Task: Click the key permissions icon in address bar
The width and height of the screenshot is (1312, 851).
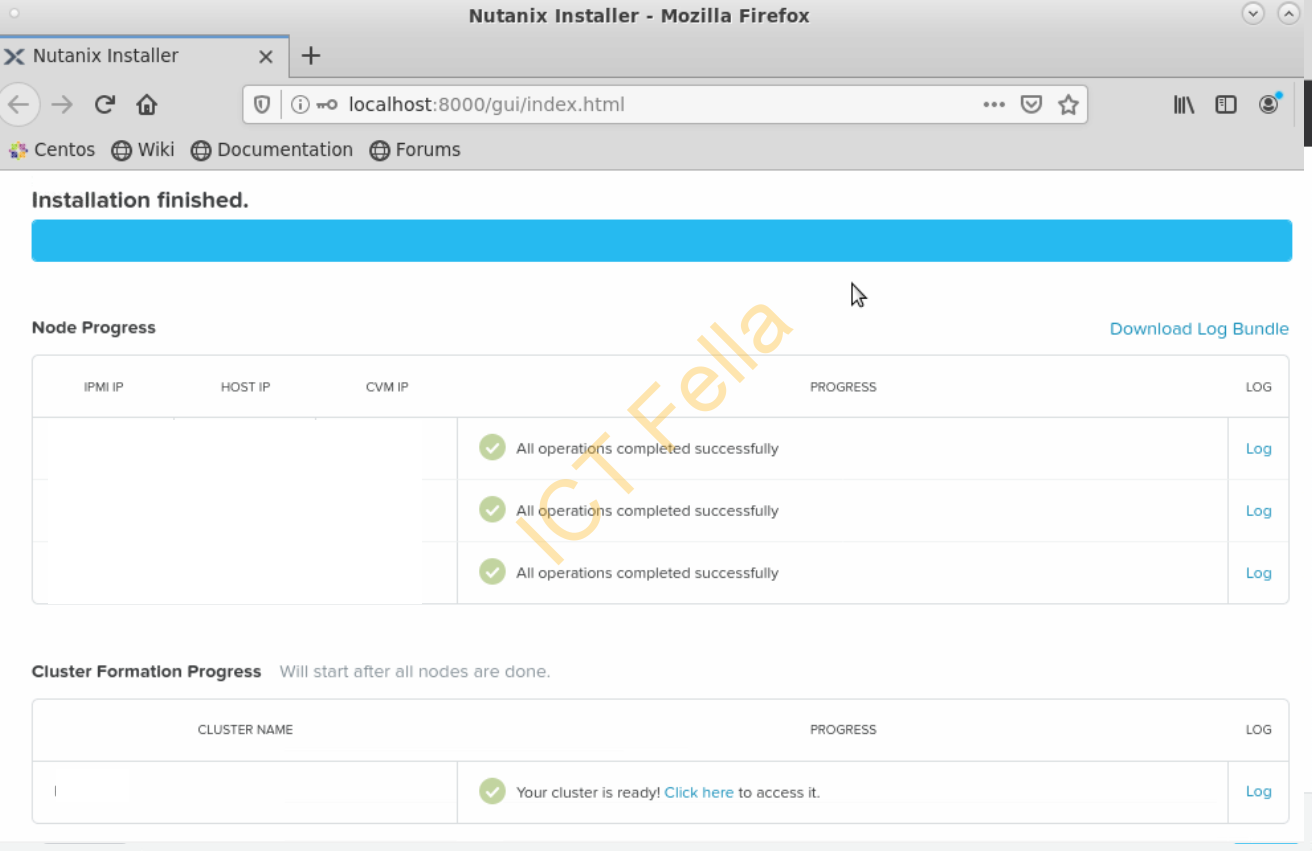Action: [326, 104]
